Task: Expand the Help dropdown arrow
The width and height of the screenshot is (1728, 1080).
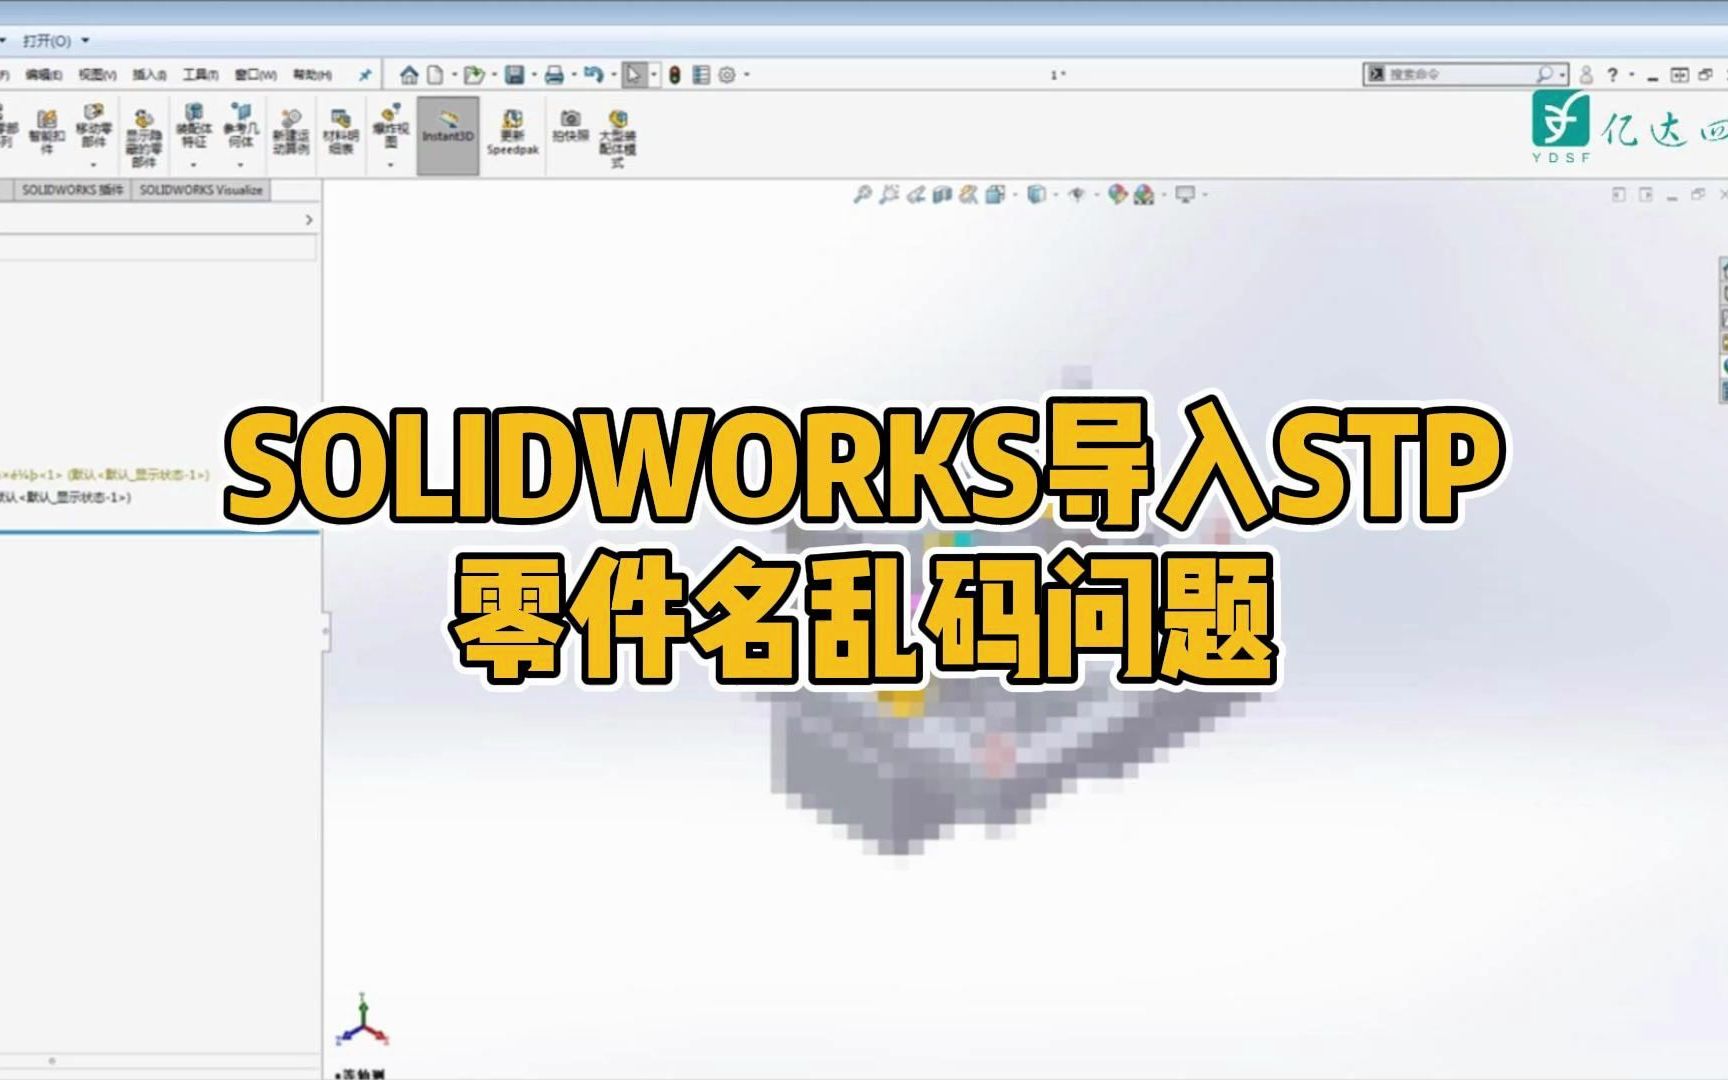Action: 1631,75
